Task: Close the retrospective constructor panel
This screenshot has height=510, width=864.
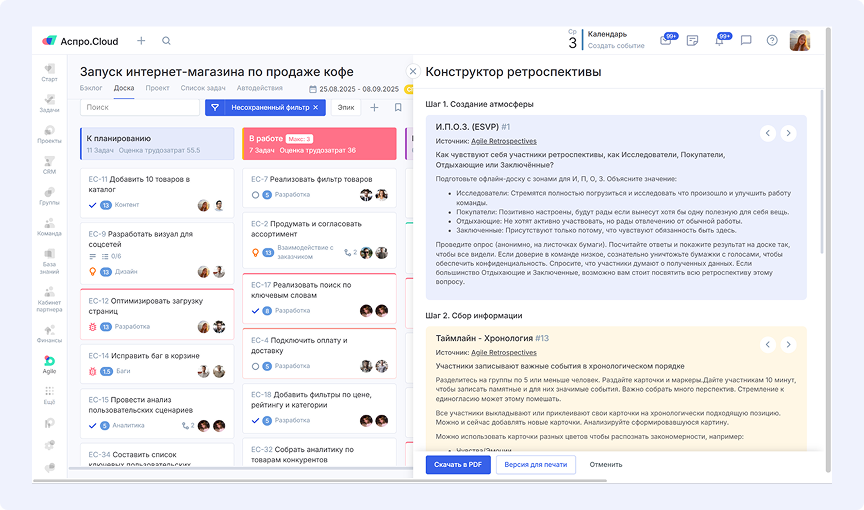Action: [x=412, y=71]
